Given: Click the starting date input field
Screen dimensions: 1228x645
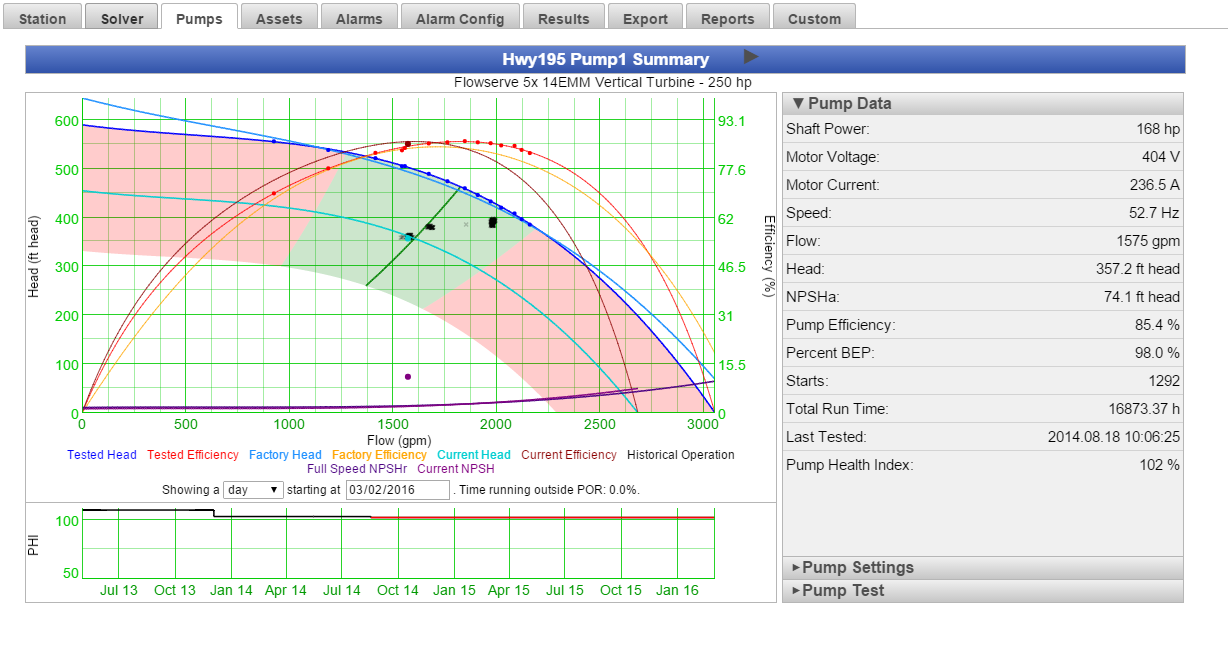Looking at the screenshot, I should [398, 490].
